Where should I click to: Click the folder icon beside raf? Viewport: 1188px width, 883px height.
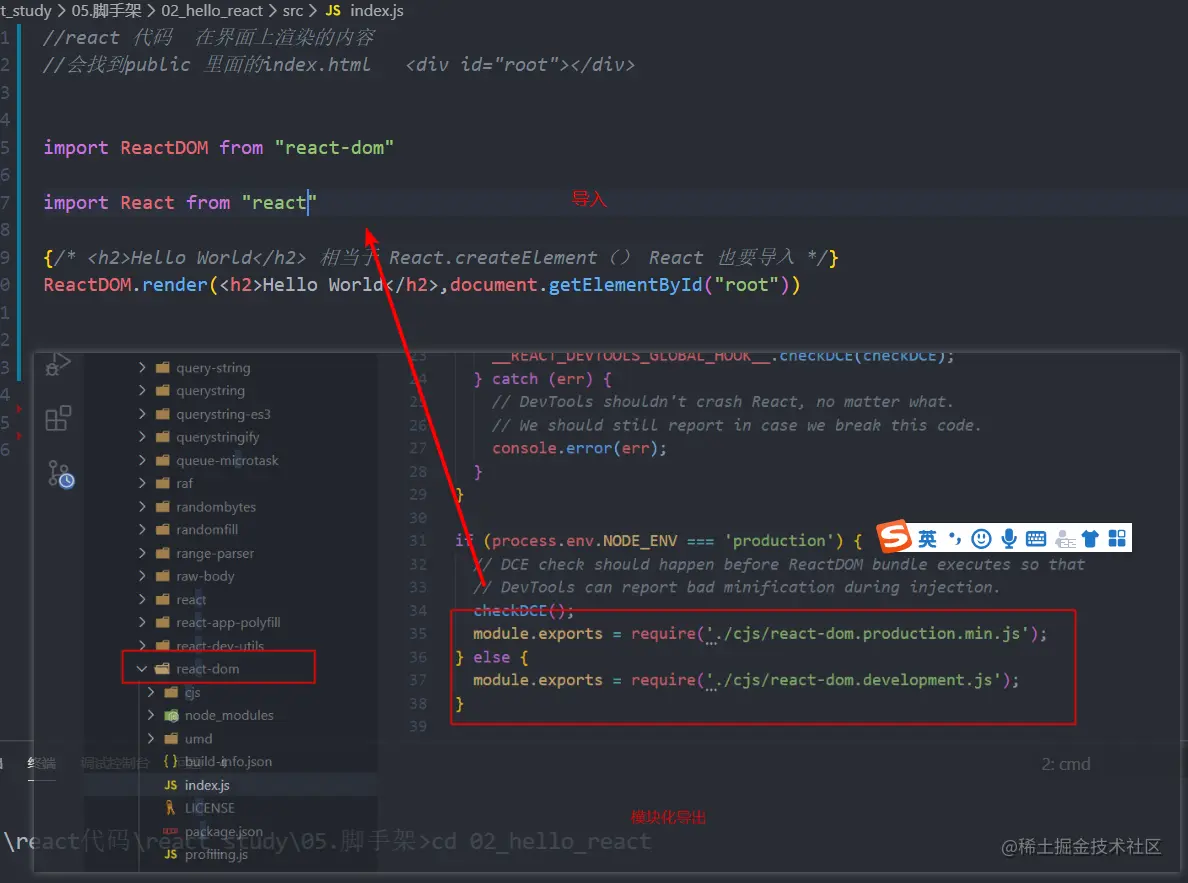pyautogui.click(x=163, y=483)
